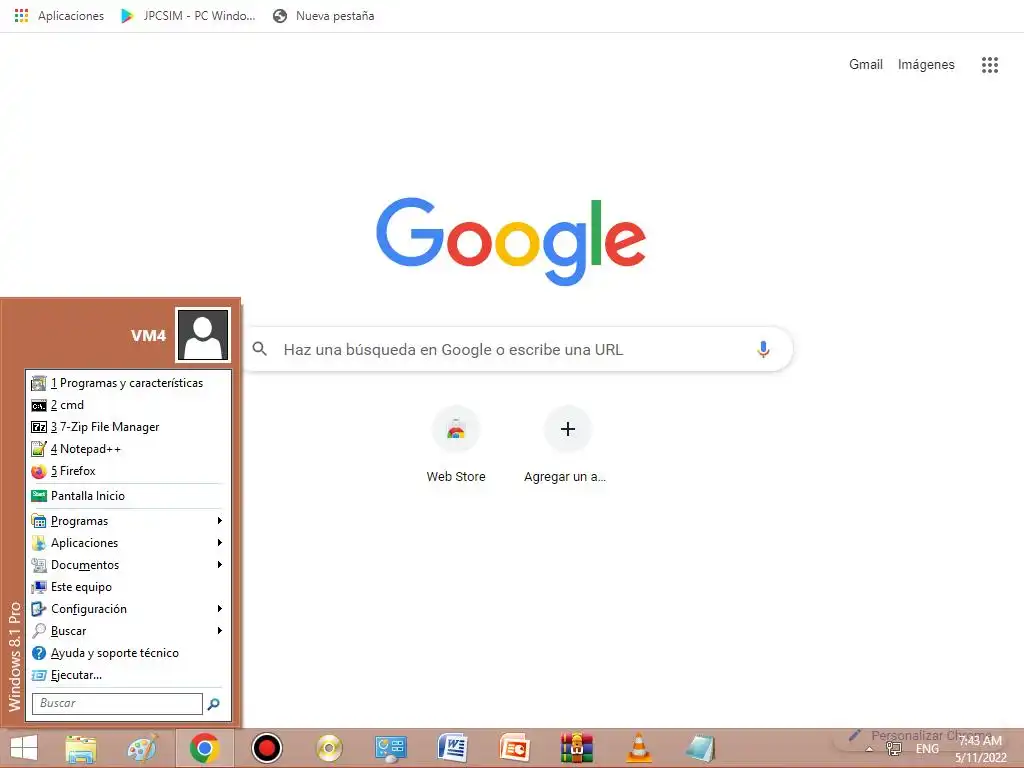Screen dimensions: 1024x768
Task: Open Control Panel icon on taskbar
Action: point(391,748)
